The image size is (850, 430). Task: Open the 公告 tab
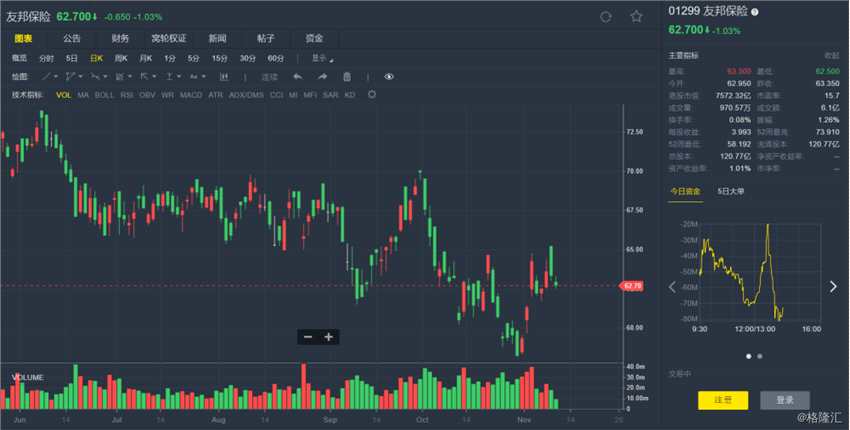72,38
